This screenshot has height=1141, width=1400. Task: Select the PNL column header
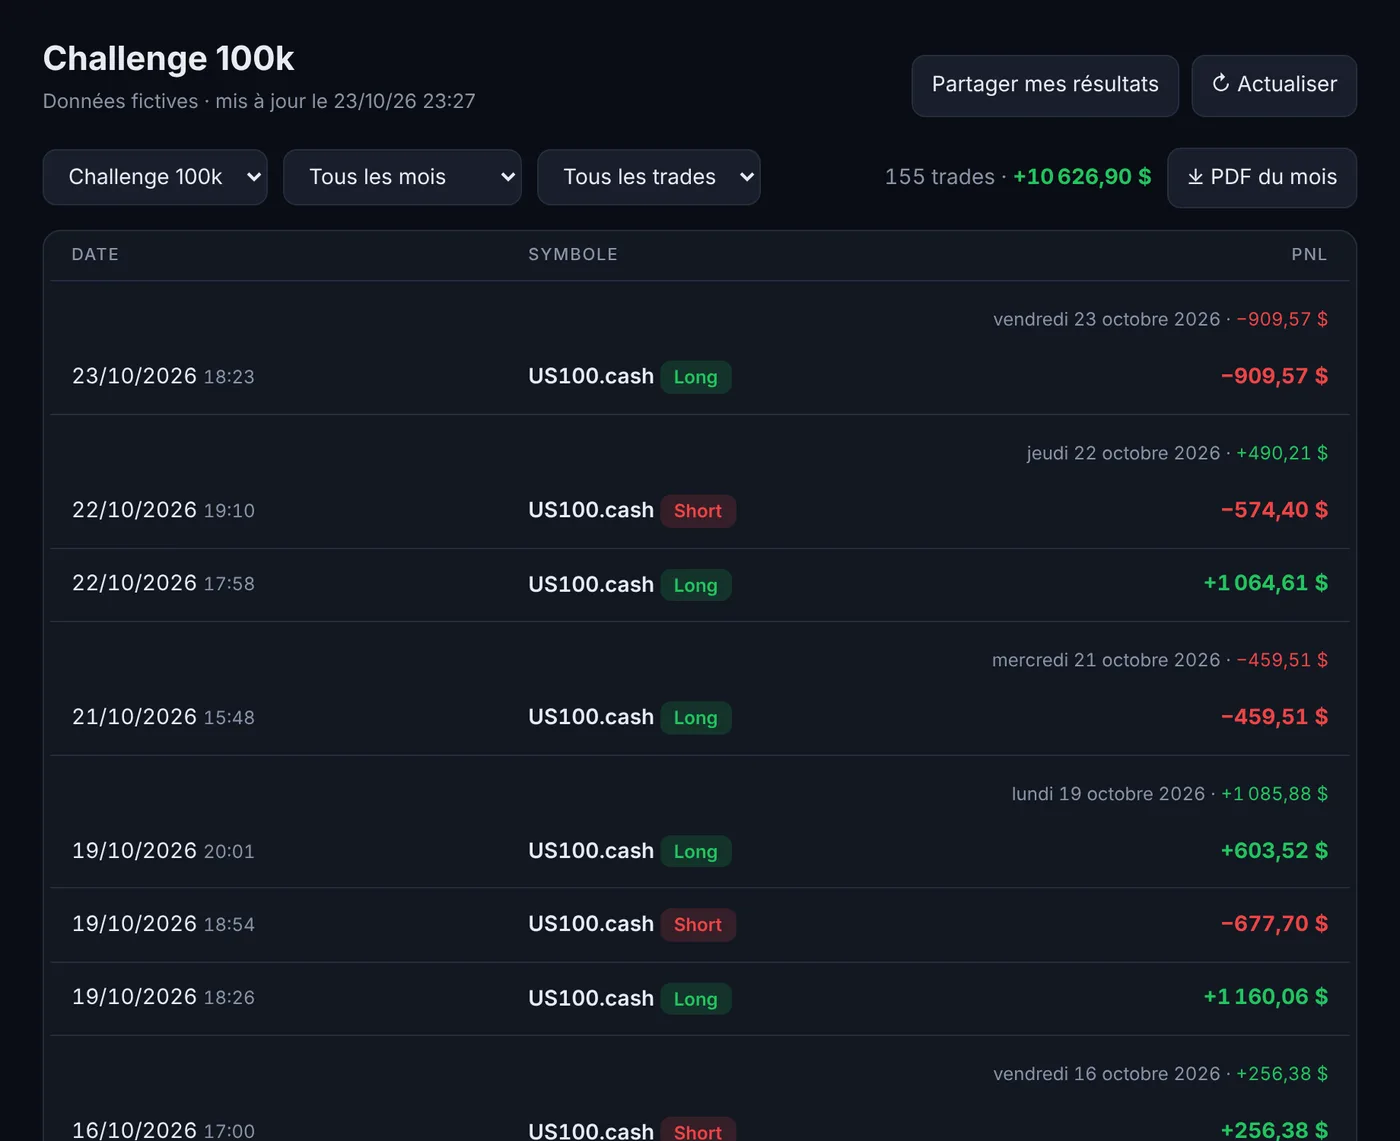[1309, 254]
